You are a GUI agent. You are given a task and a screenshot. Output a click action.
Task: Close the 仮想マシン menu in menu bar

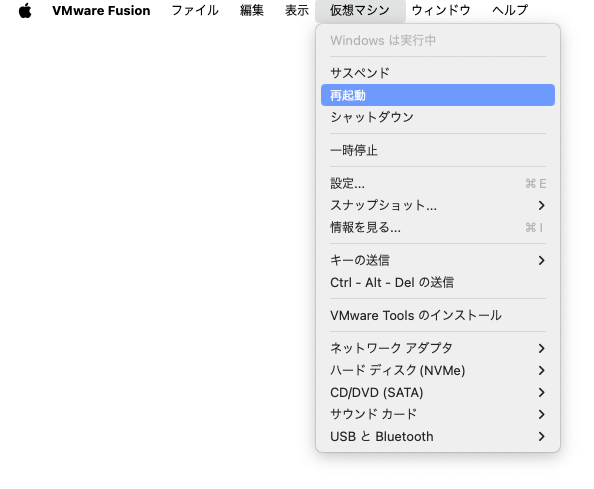click(360, 11)
